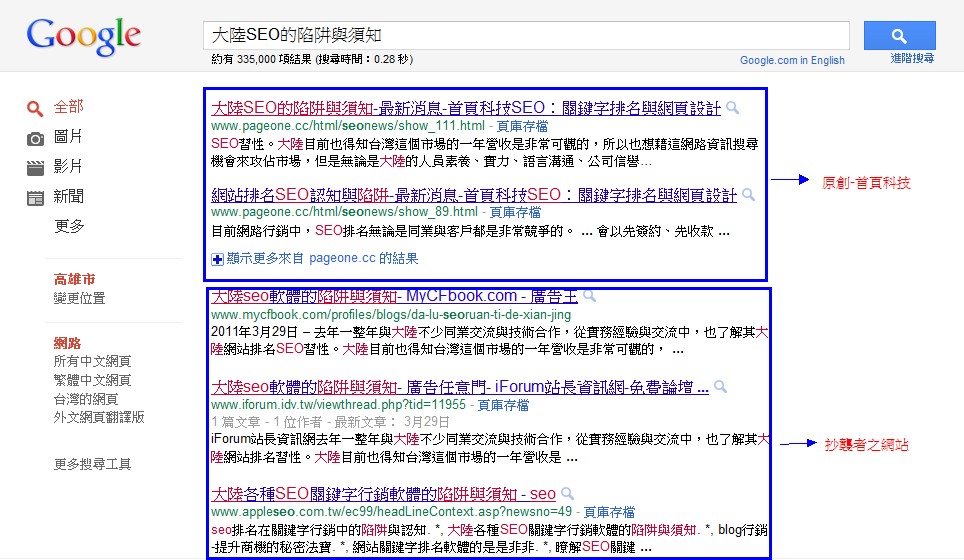The image size is (964, 560).
Task: Click 高雄市 location label
Action: (74, 279)
